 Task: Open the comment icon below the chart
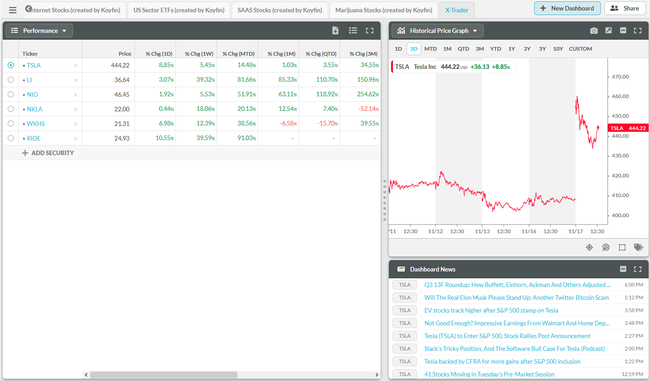(606, 248)
